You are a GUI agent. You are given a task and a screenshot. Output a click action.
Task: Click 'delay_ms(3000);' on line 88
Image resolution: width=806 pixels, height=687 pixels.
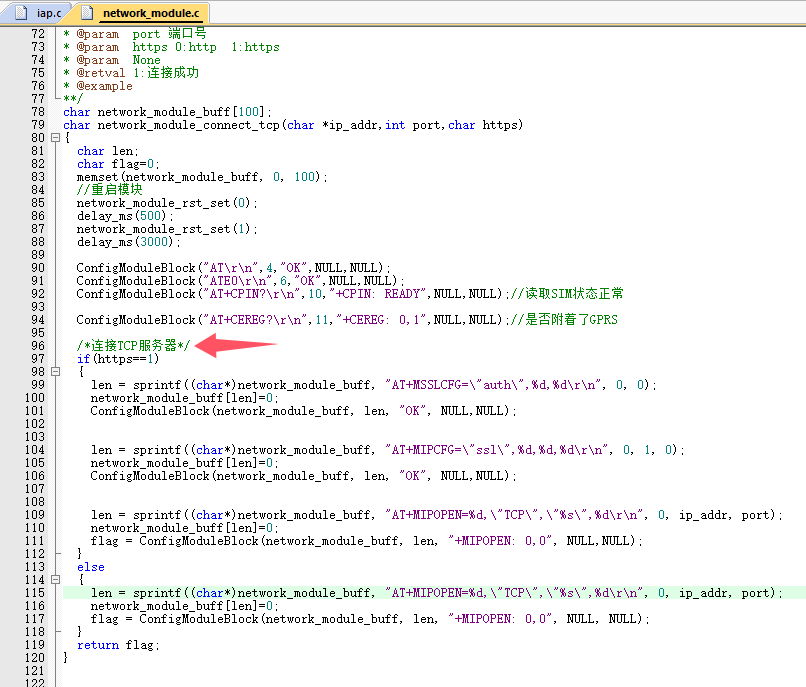[129, 242]
